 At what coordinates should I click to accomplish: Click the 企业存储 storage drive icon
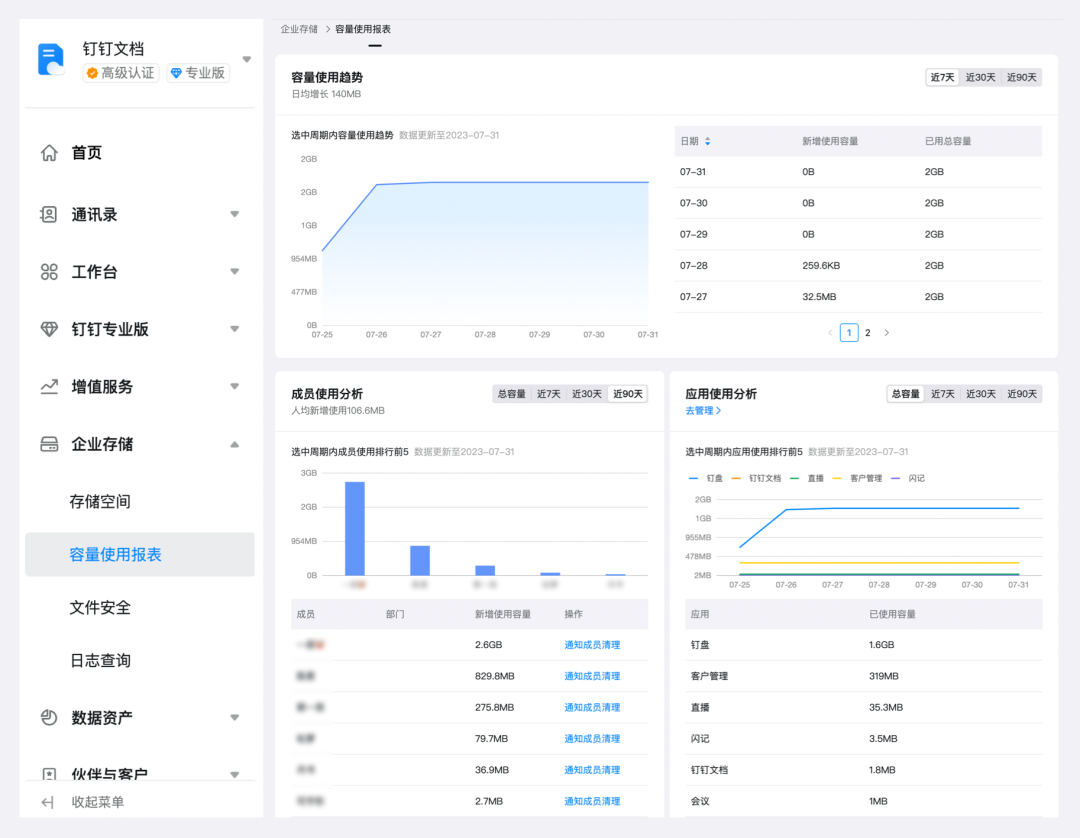49,444
